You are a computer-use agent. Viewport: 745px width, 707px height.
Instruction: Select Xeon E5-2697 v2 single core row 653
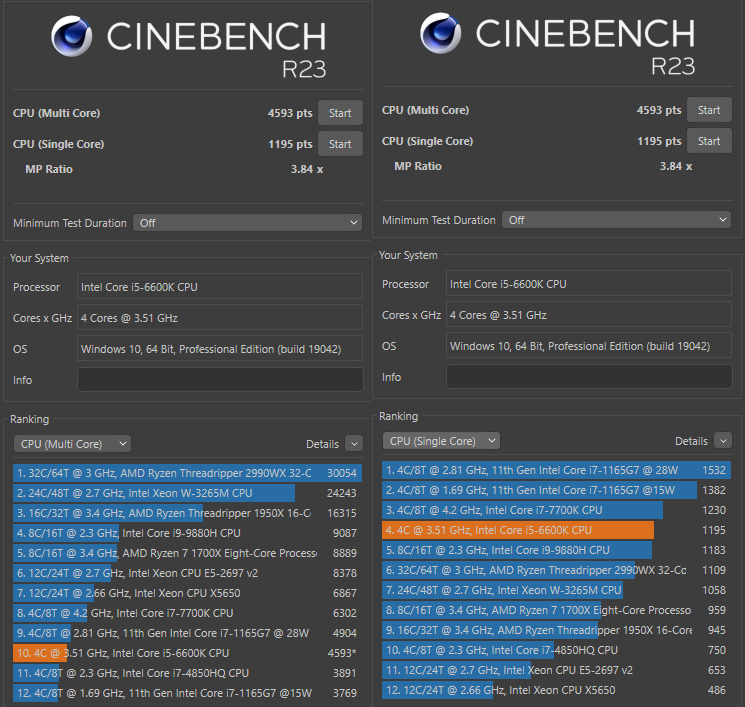pyautogui.click(x=556, y=670)
